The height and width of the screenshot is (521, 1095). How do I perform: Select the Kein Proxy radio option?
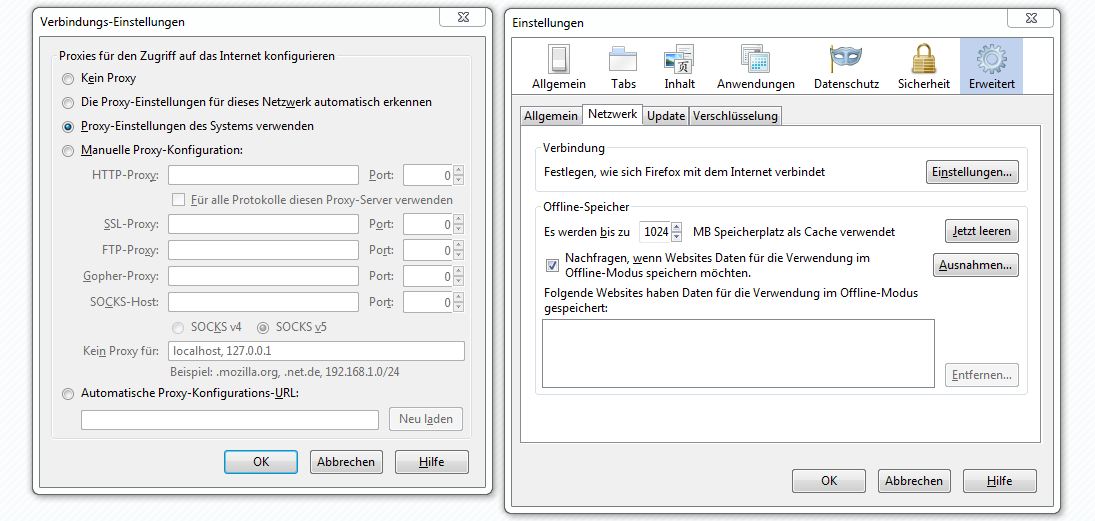pos(68,79)
